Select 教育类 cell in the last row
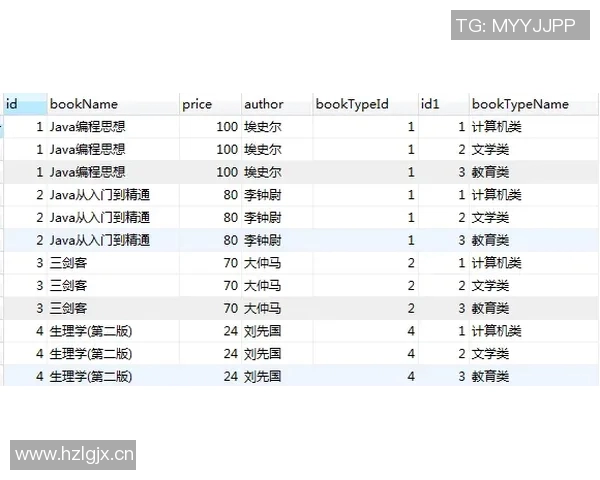This screenshot has width=600, height=480. [x=491, y=377]
